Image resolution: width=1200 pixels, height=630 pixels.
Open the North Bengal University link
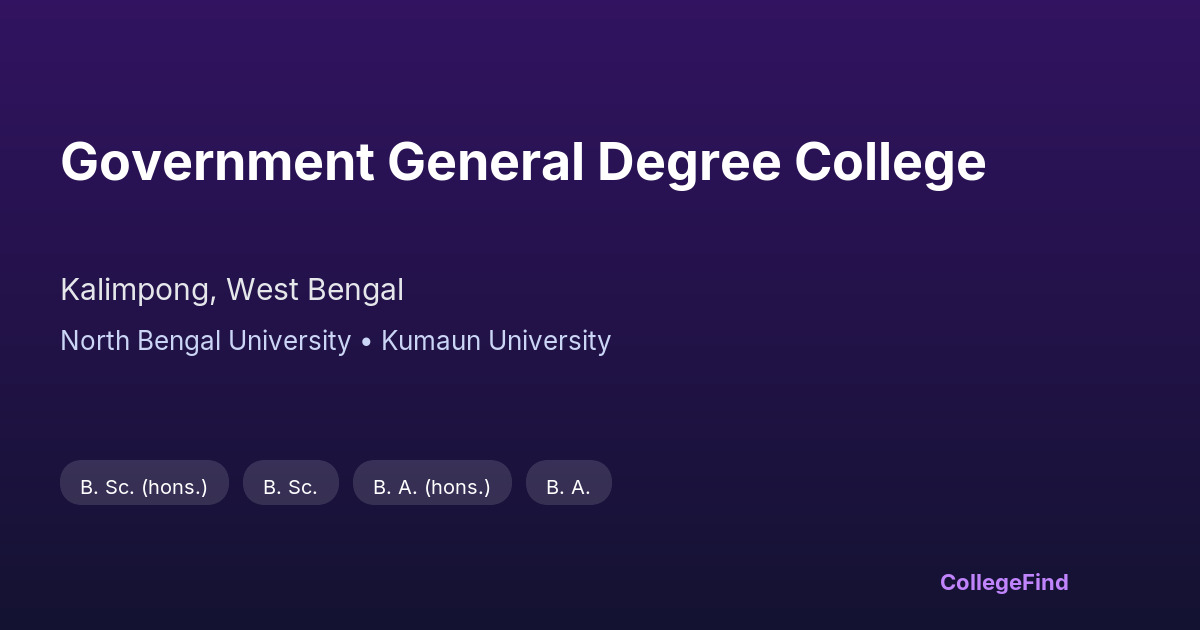point(205,341)
